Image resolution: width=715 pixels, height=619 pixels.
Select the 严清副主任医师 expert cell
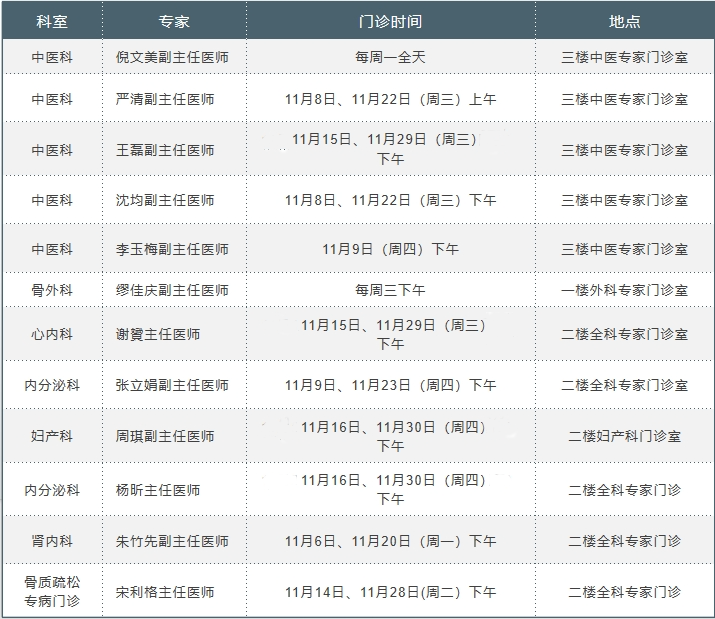pyautogui.click(x=165, y=99)
